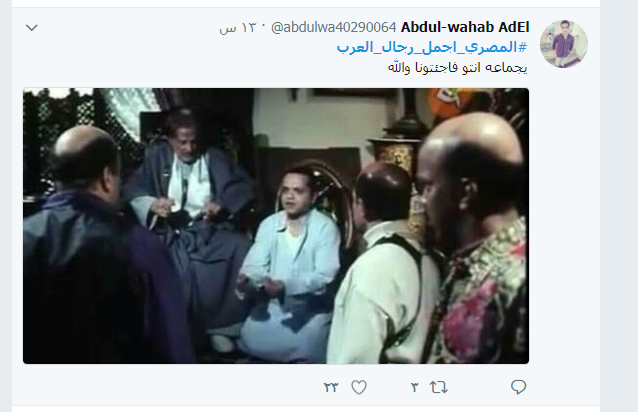The image size is (638, 412).
Task: Open the @abdulwa40290064 handle
Action: coord(334,27)
